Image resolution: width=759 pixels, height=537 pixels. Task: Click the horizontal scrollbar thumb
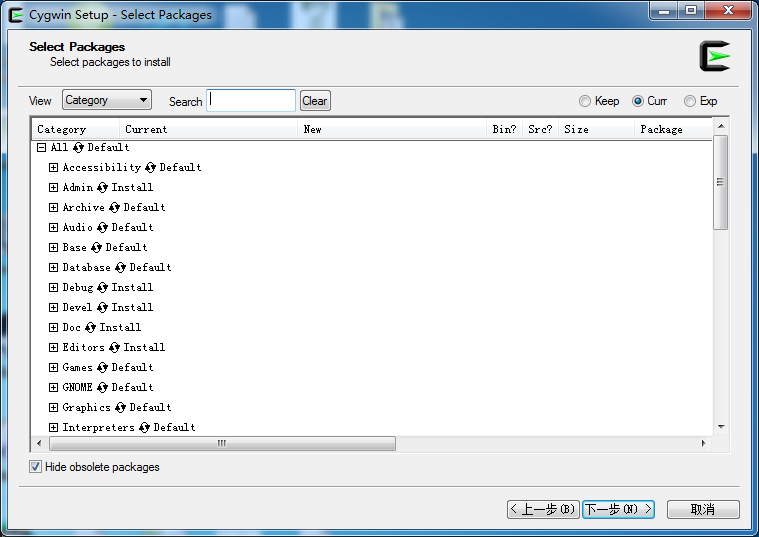click(x=222, y=444)
